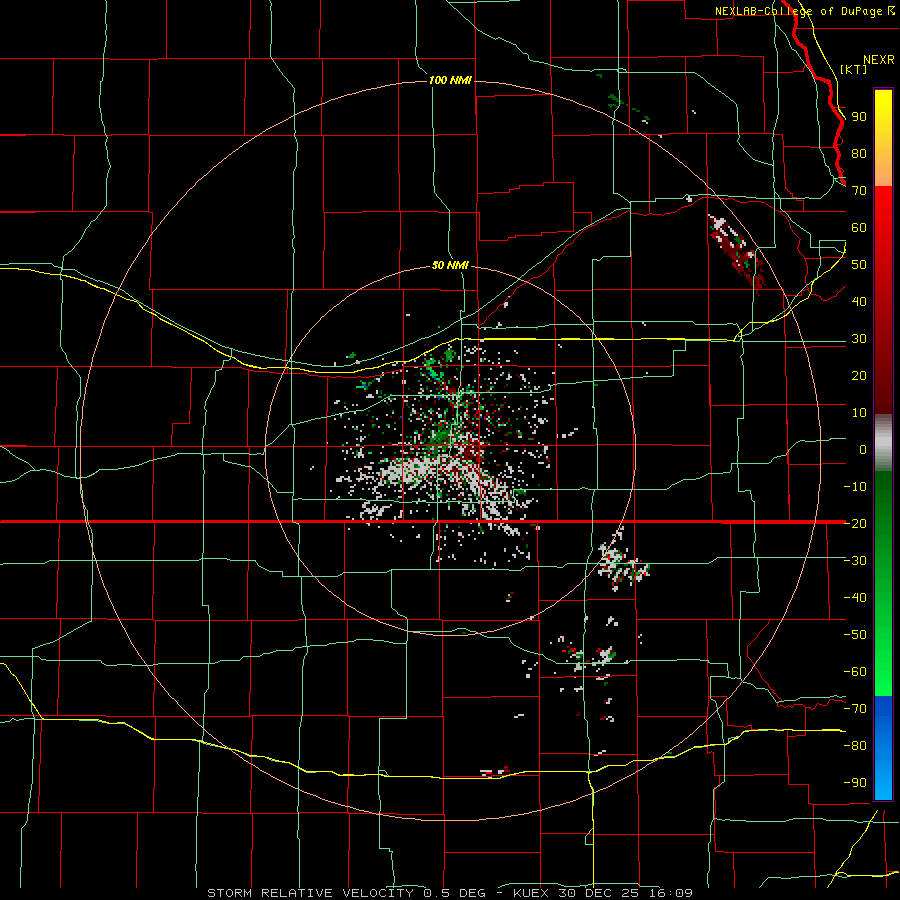Click the bright green segment of color bar

(883, 649)
